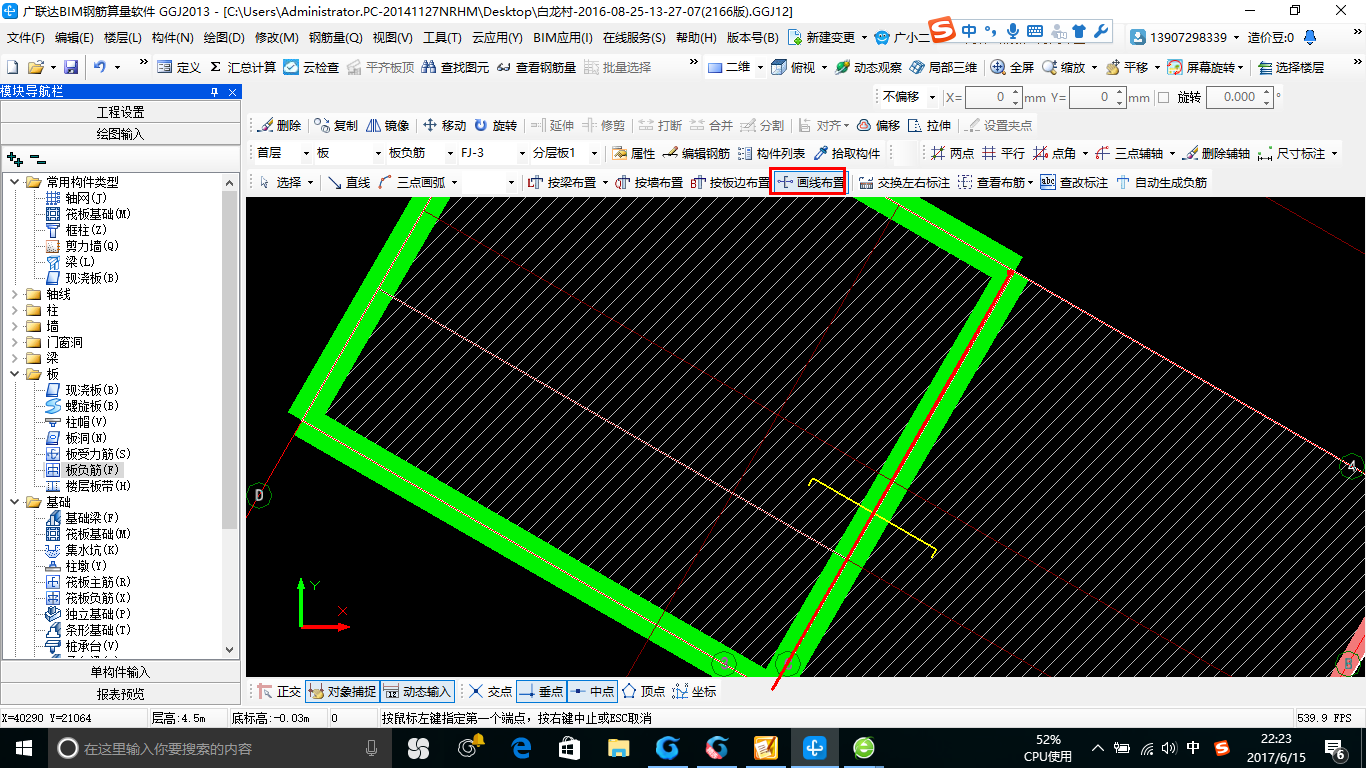The height and width of the screenshot is (768, 1366).
Task: Click taskbar search box
Action: pos(218,748)
